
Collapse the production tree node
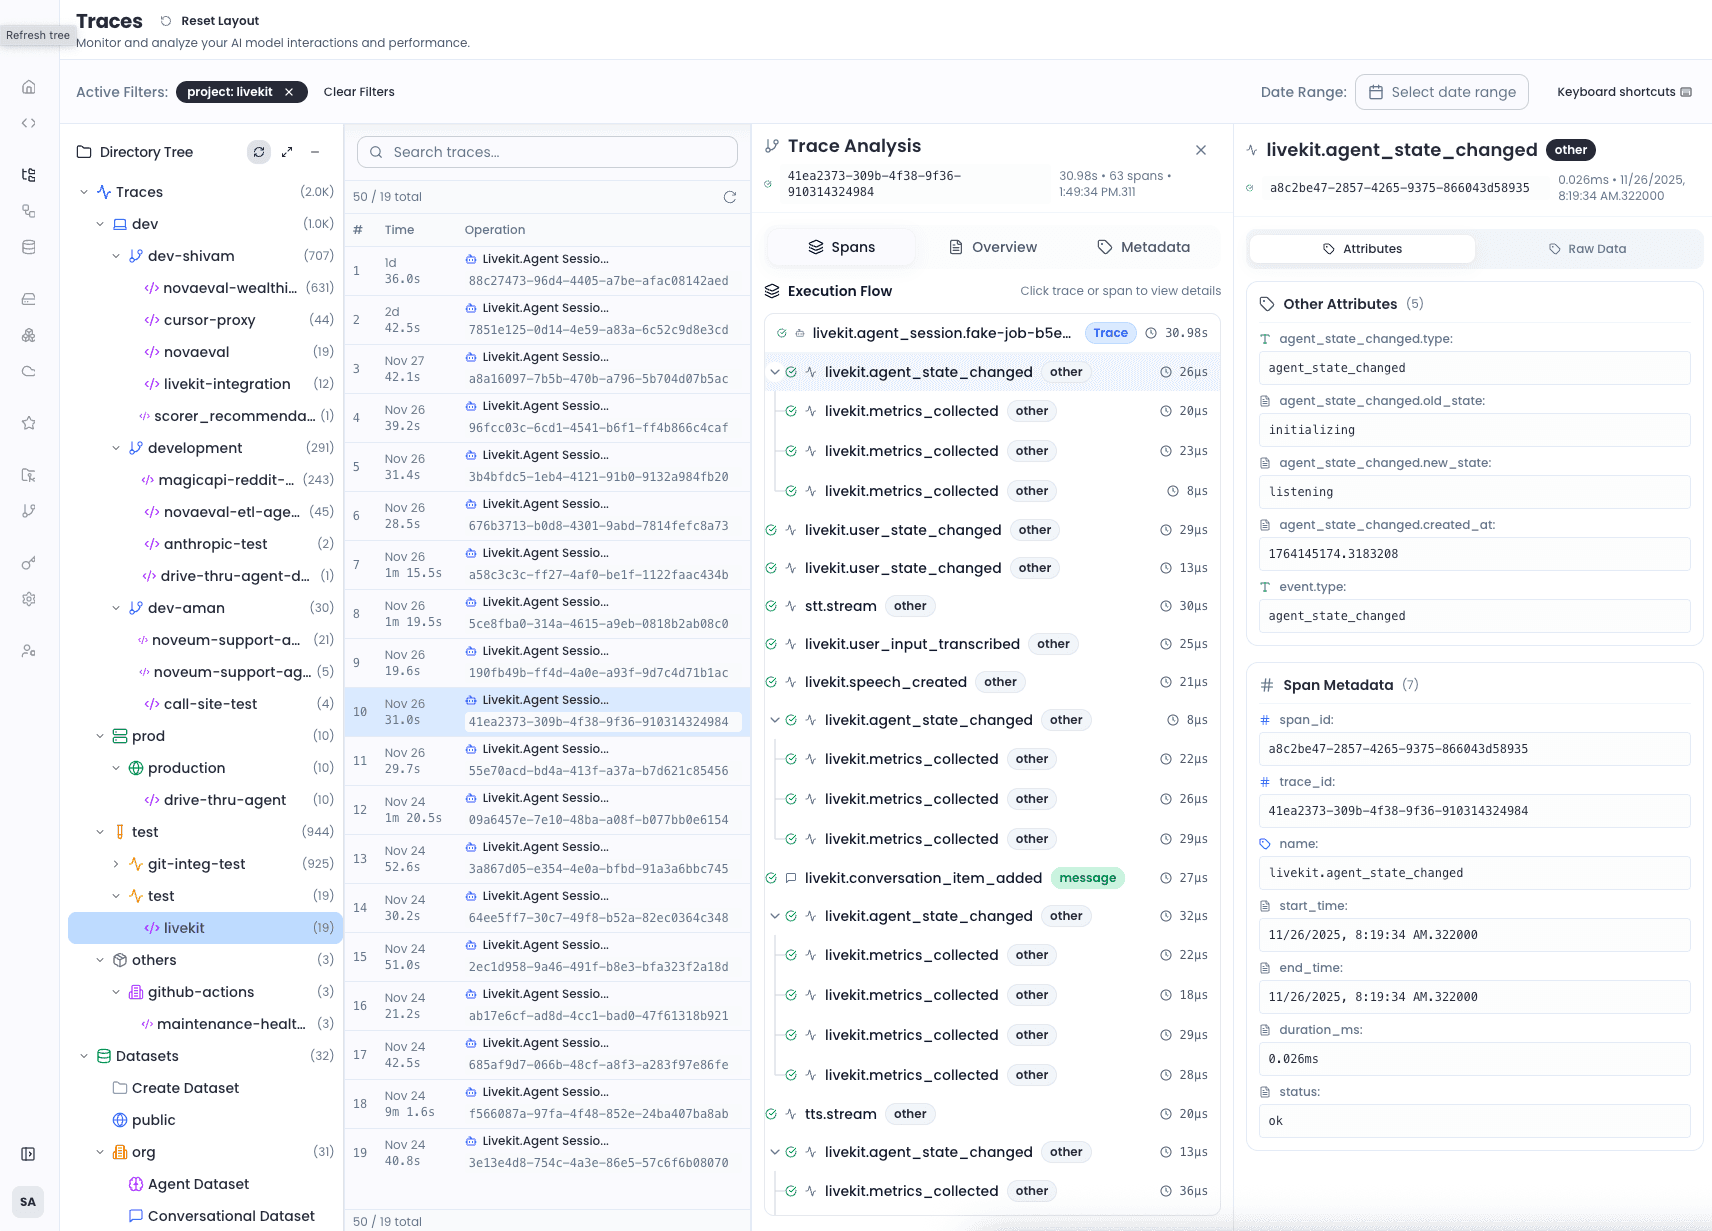[x=116, y=768]
